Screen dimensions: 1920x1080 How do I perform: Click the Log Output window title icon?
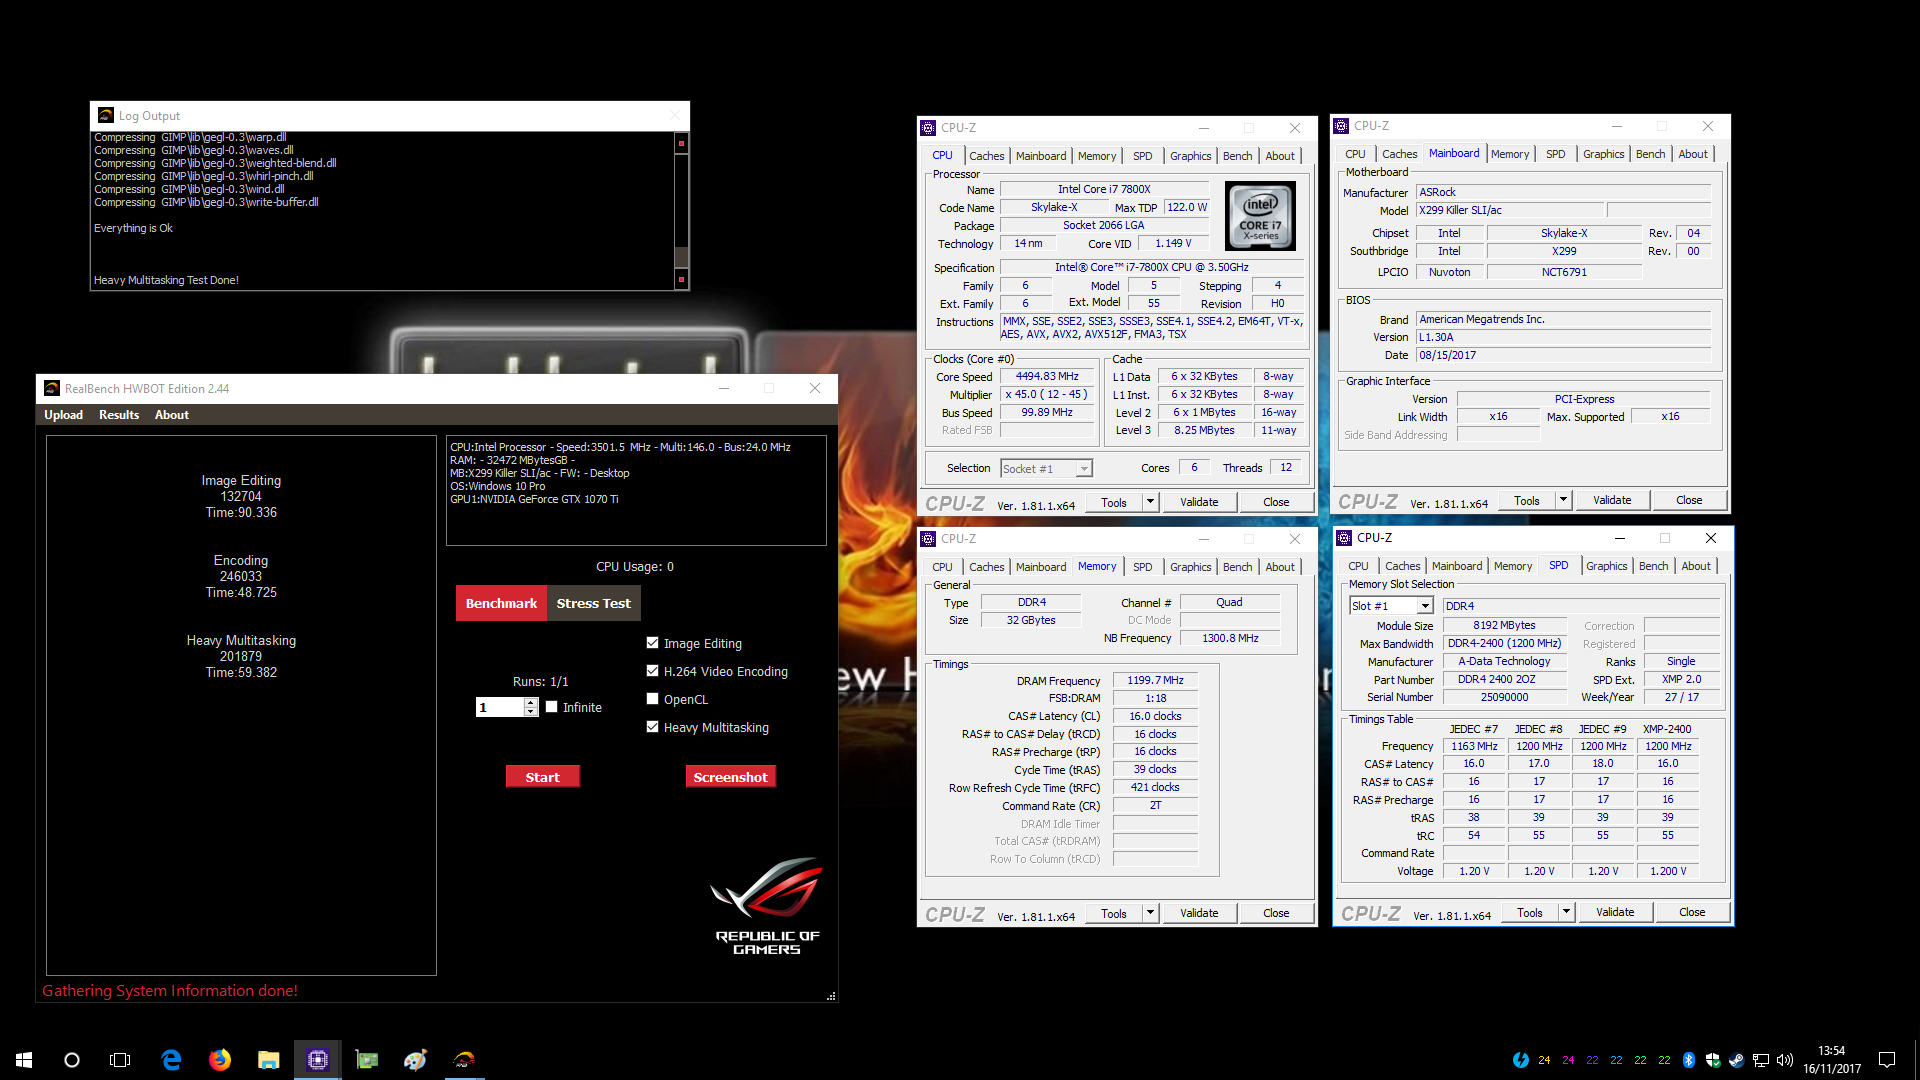(x=106, y=116)
